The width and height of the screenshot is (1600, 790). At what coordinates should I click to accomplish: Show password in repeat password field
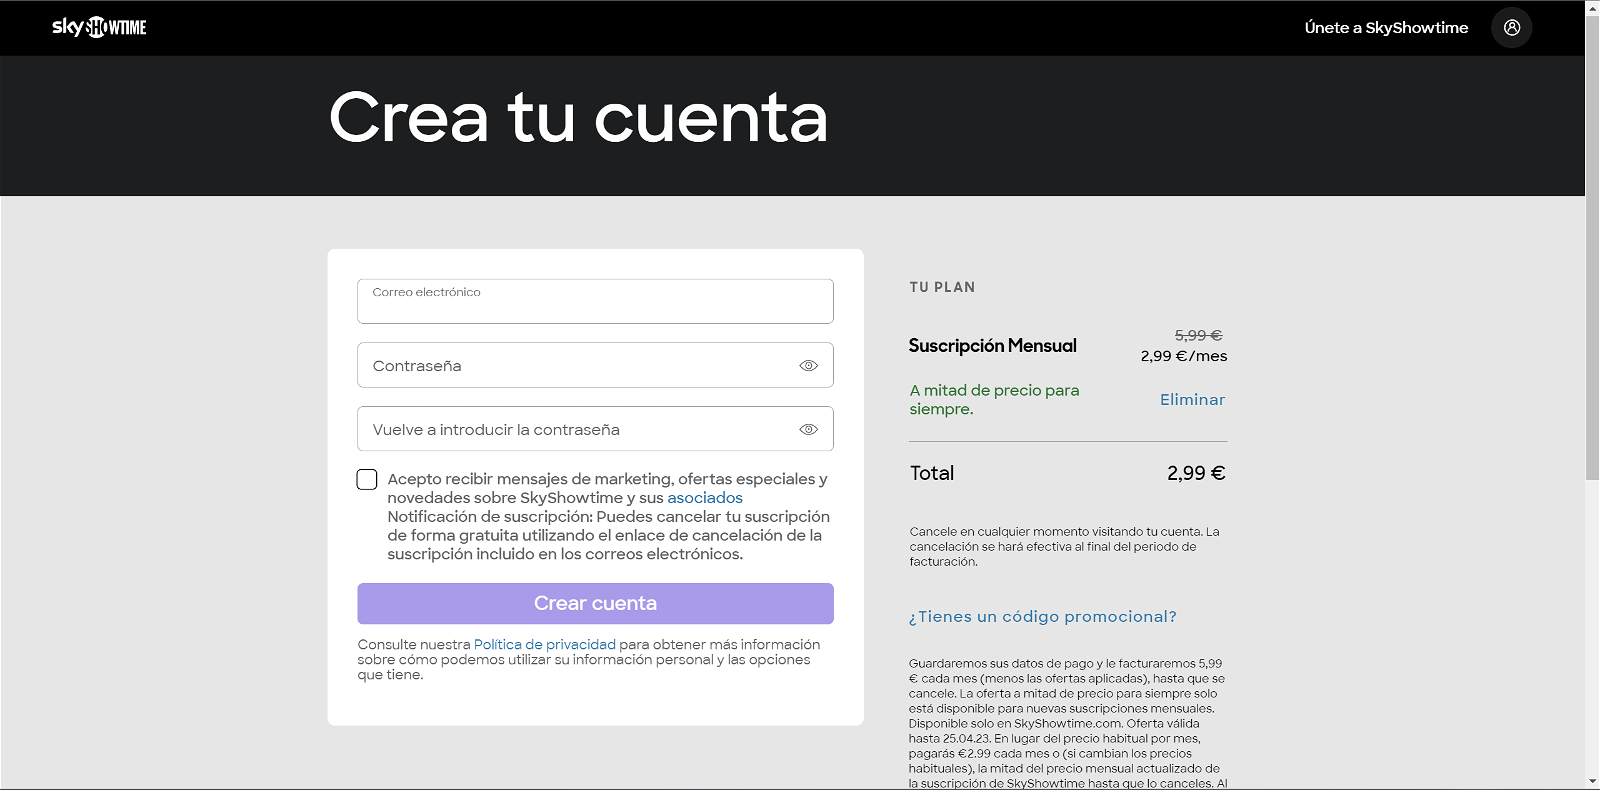point(809,430)
